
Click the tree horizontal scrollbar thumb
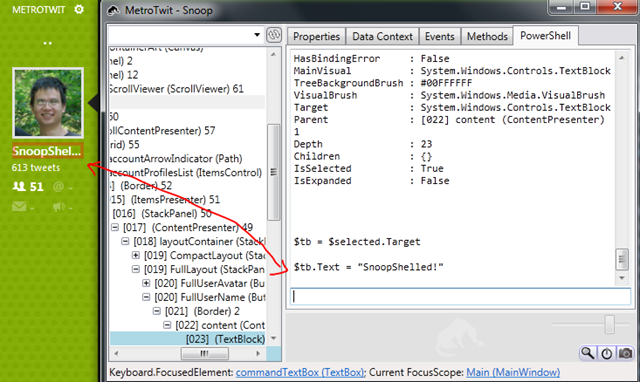coord(204,353)
